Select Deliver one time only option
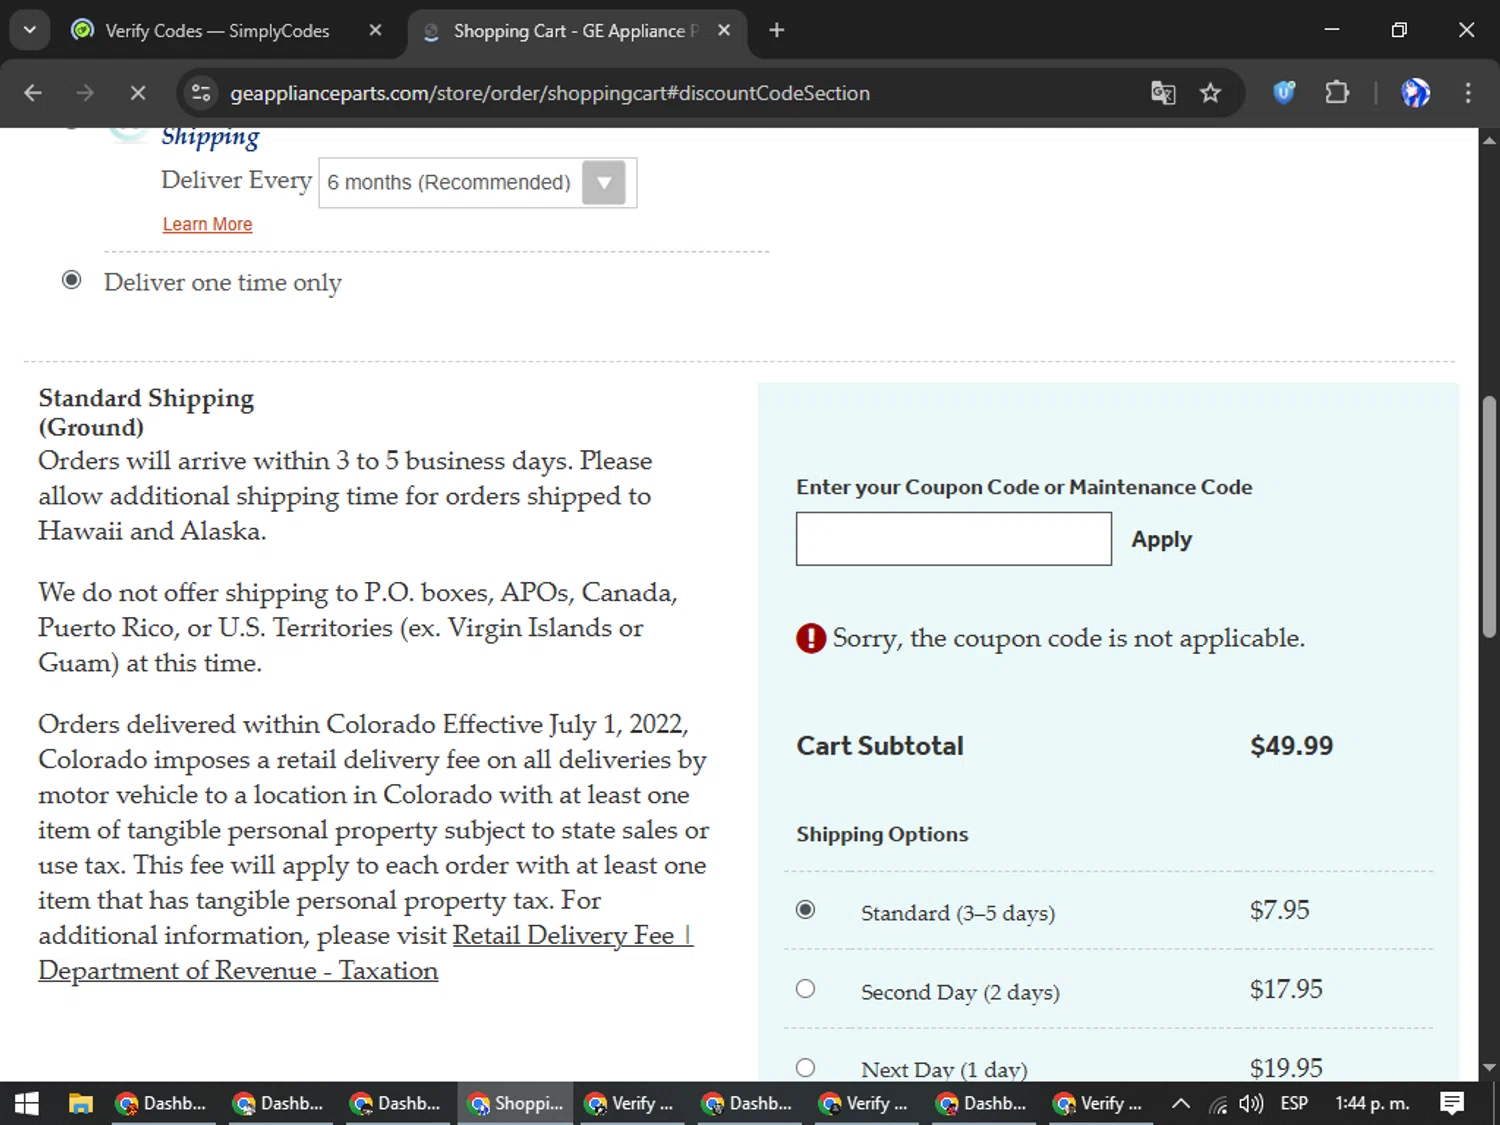The image size is (1500, 1125). pos(72,280)
